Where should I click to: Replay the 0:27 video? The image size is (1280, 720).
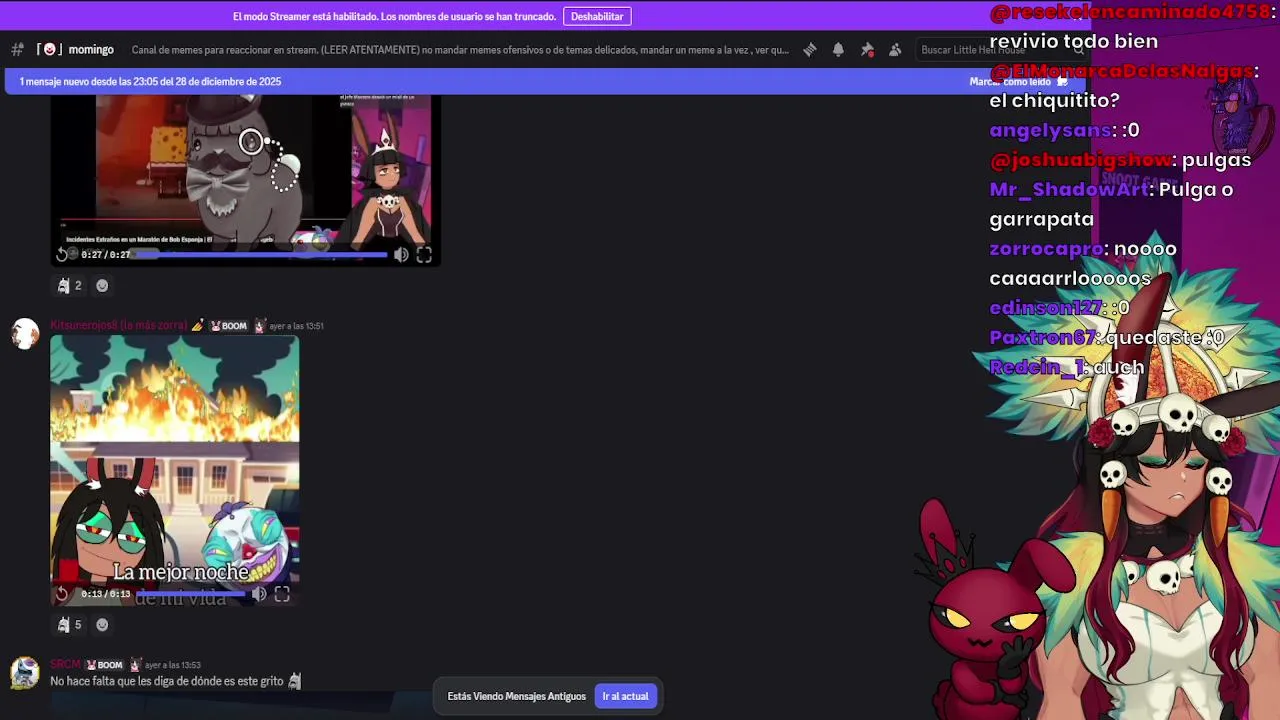62,255
